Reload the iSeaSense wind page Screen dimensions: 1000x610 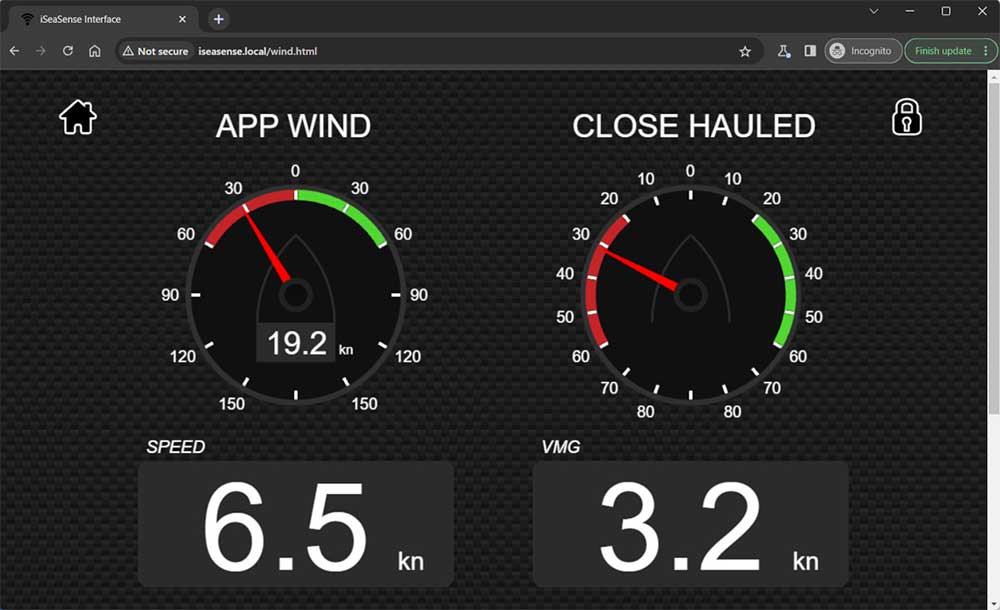(x=66, y=50)
